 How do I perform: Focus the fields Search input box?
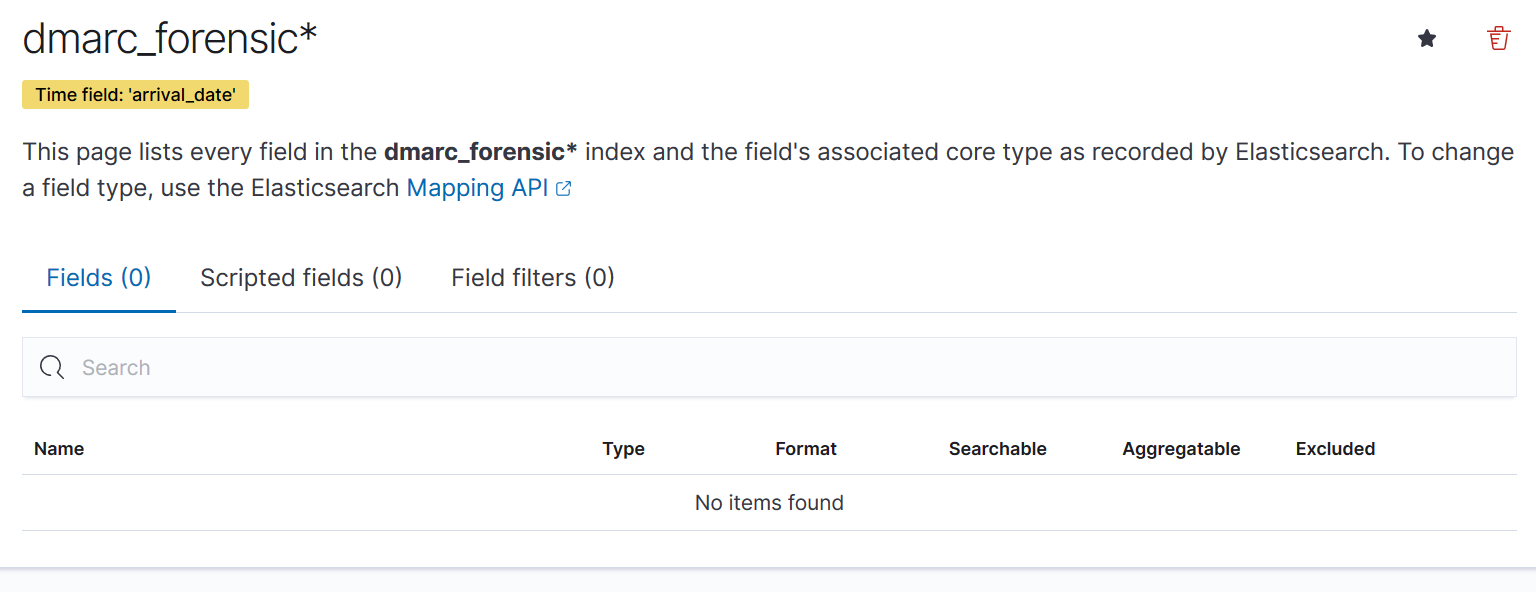point(780,368)
